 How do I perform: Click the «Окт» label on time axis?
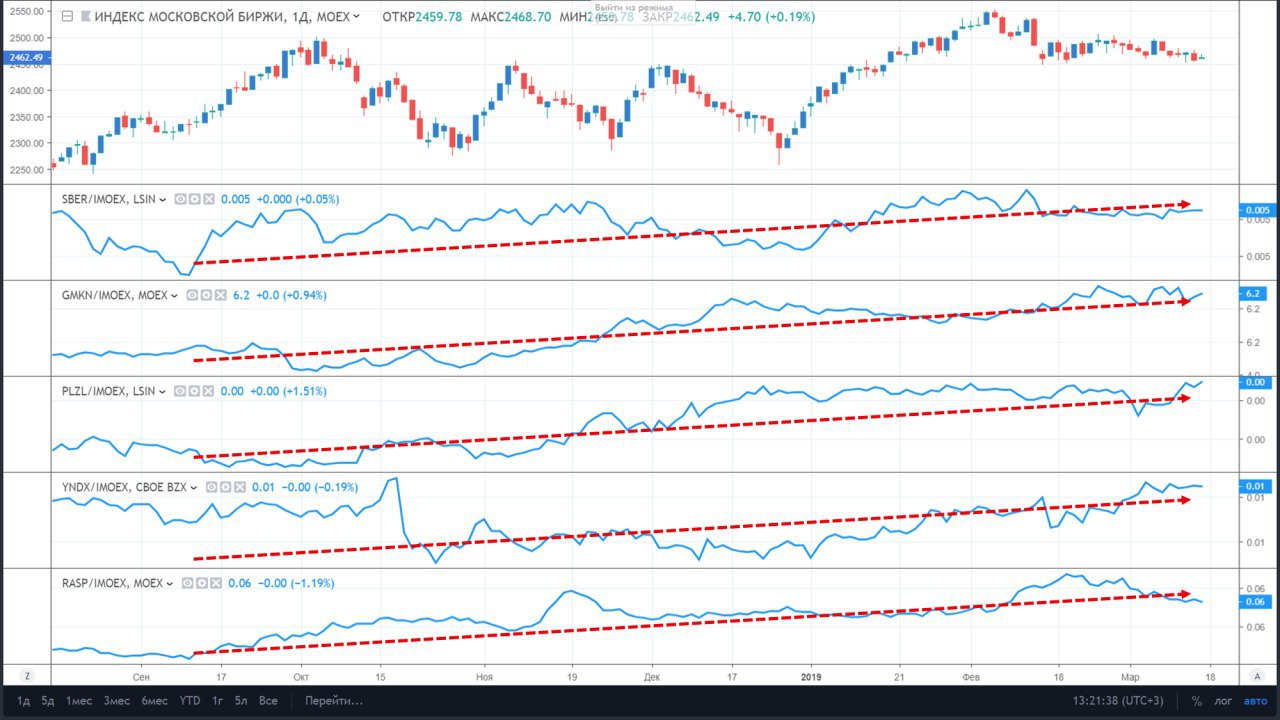pos(301,676)
